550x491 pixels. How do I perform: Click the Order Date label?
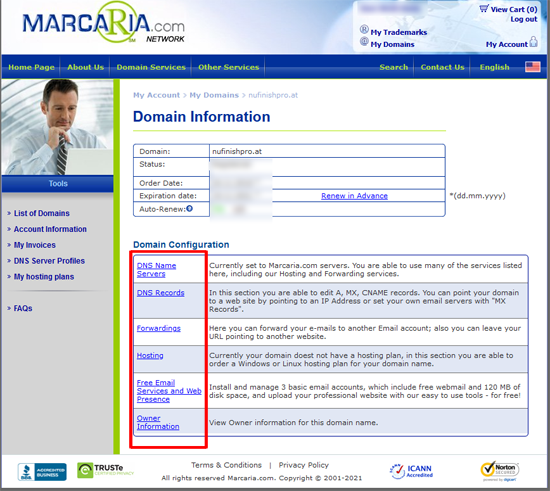(161, 183)
